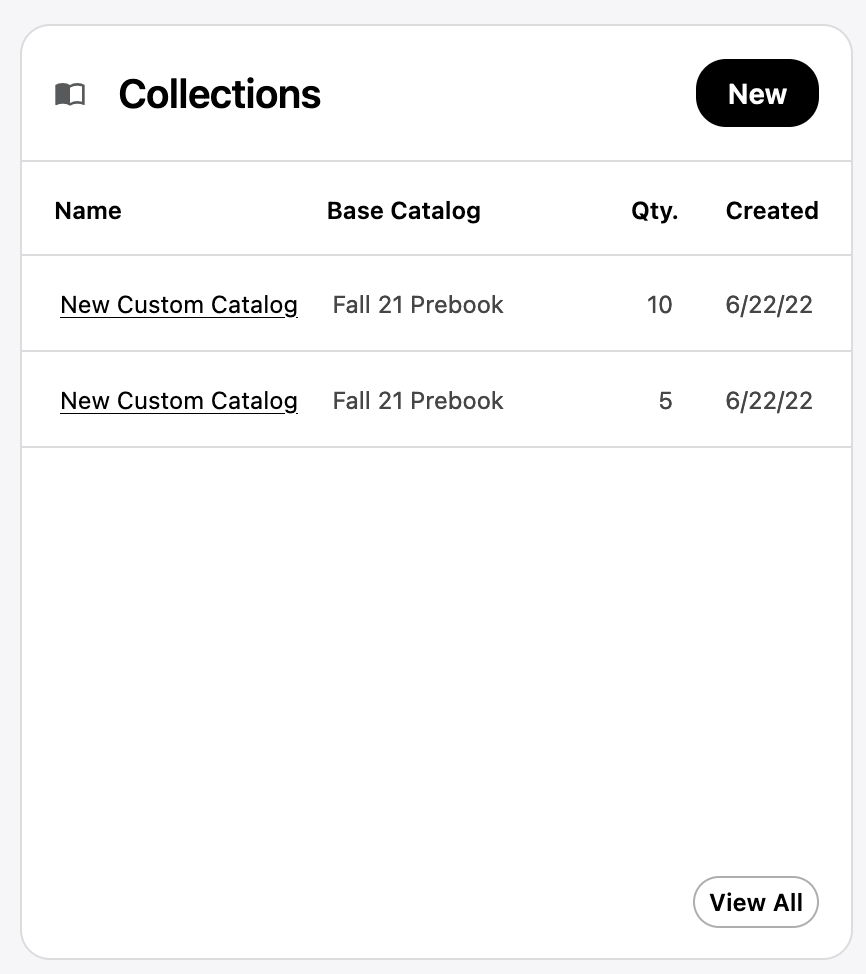The height and width of the screenshot is (974, 866).
Task: Select the 6/22/22 date in first row
Action: click(x=769, y=305)
